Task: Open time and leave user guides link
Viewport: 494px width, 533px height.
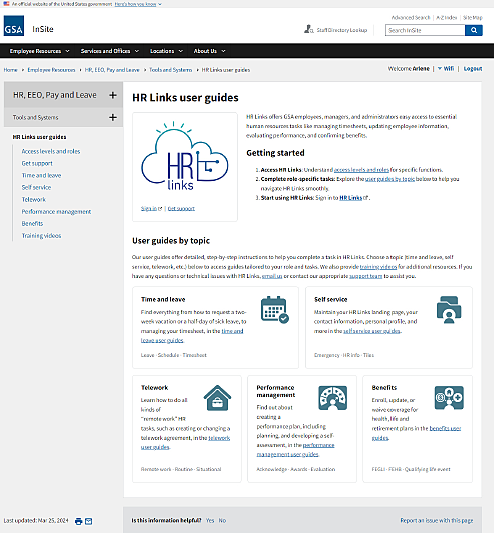Action: 192,336
